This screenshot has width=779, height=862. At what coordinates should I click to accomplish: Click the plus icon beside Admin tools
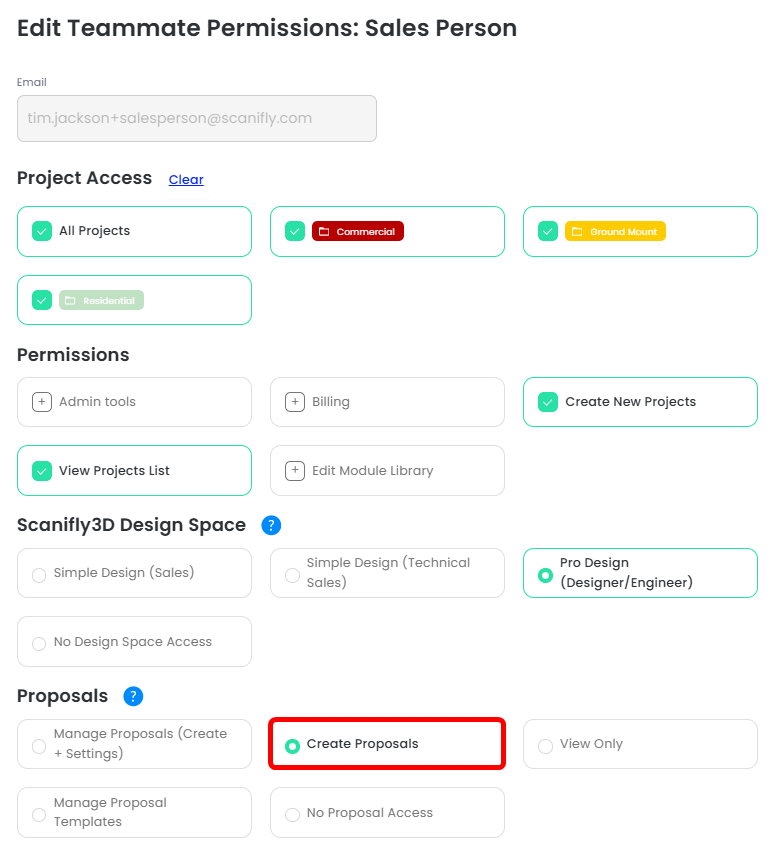(x=42, y=402)
